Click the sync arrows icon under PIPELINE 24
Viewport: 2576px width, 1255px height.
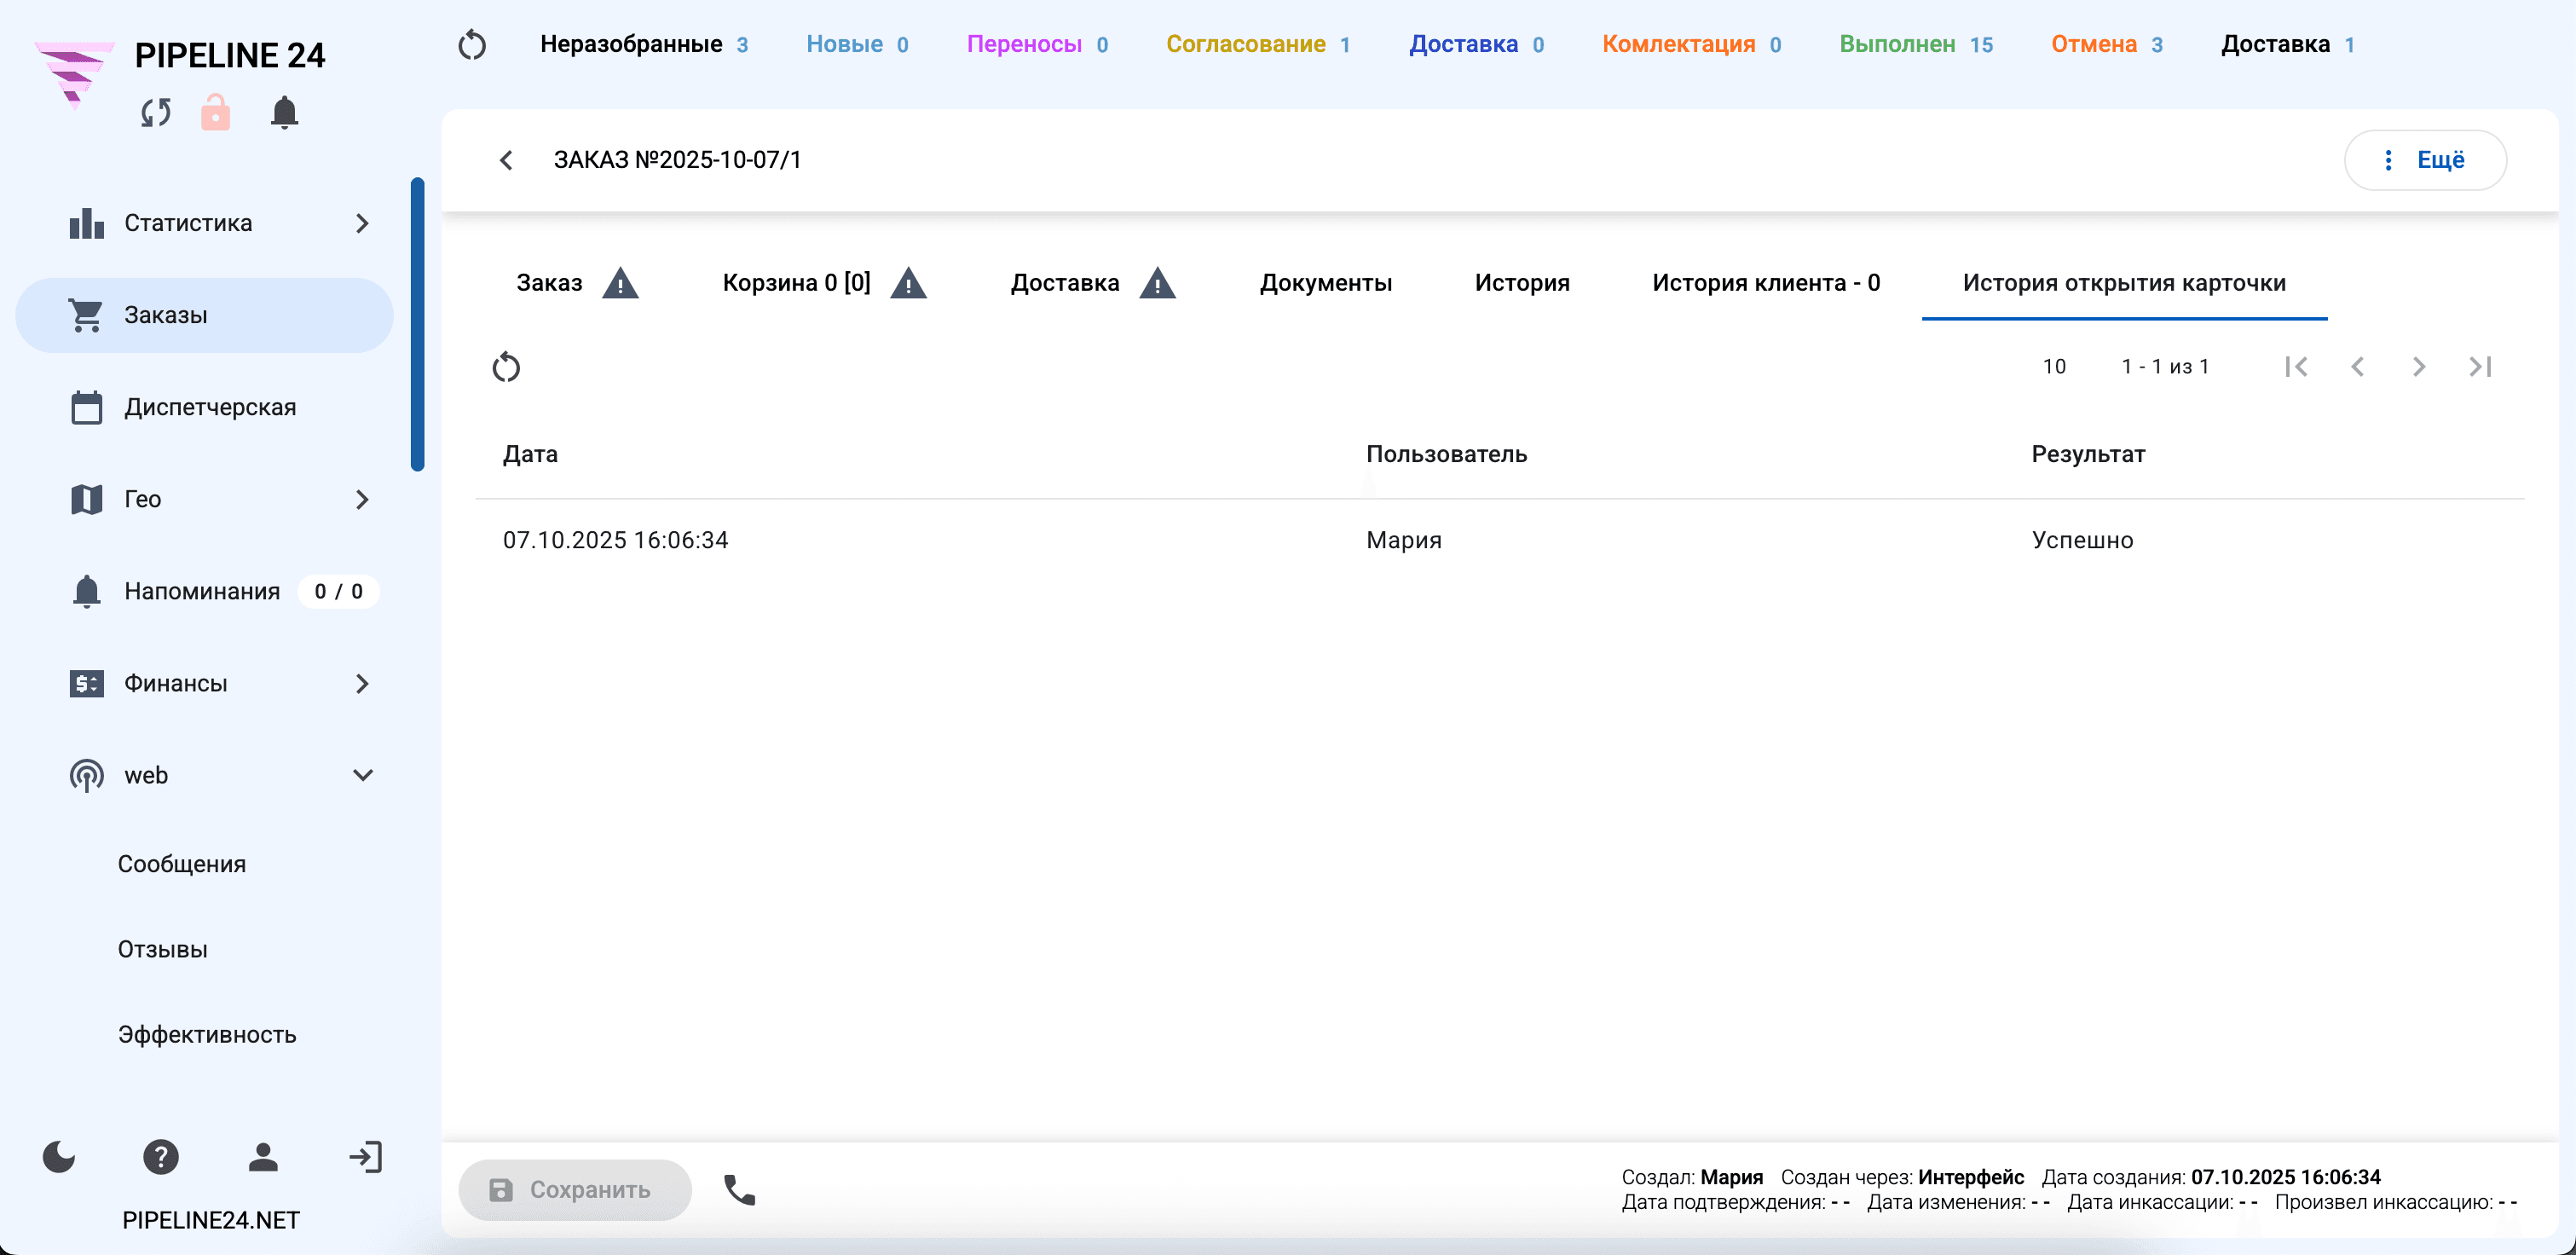(x=156, y=112)
